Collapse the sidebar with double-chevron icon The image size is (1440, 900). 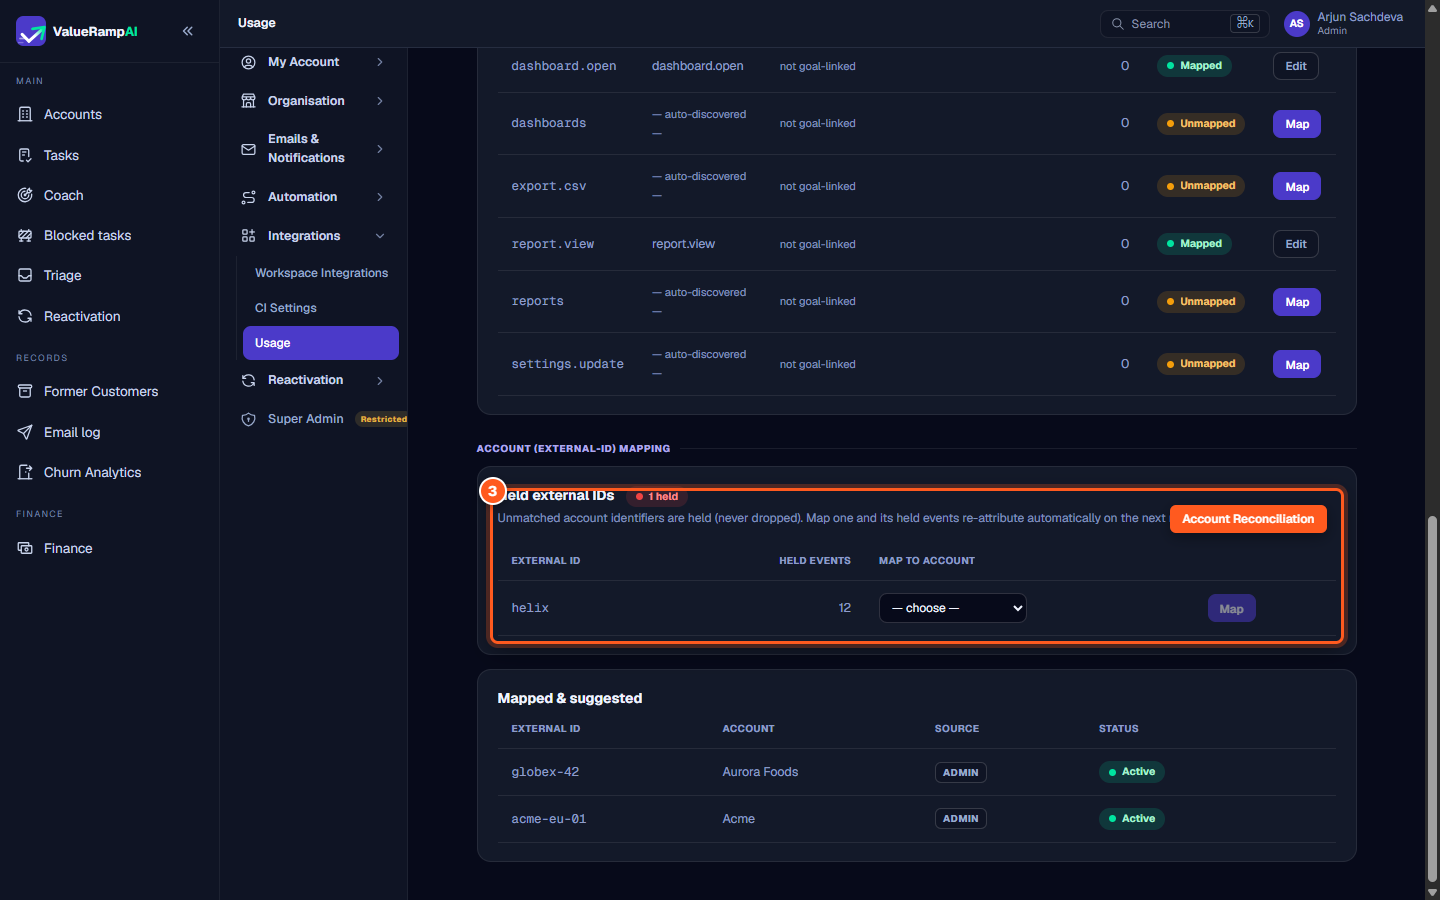pyautogui.click(x=188, y=31)
